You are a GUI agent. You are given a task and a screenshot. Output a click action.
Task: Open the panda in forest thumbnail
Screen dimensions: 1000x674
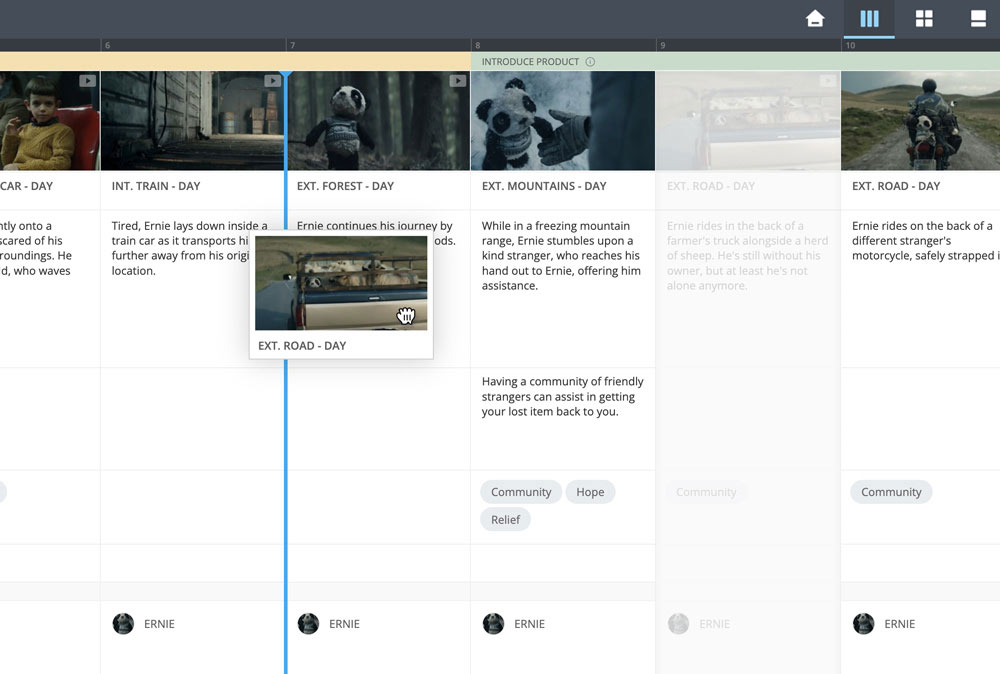[x=379, y=121]
